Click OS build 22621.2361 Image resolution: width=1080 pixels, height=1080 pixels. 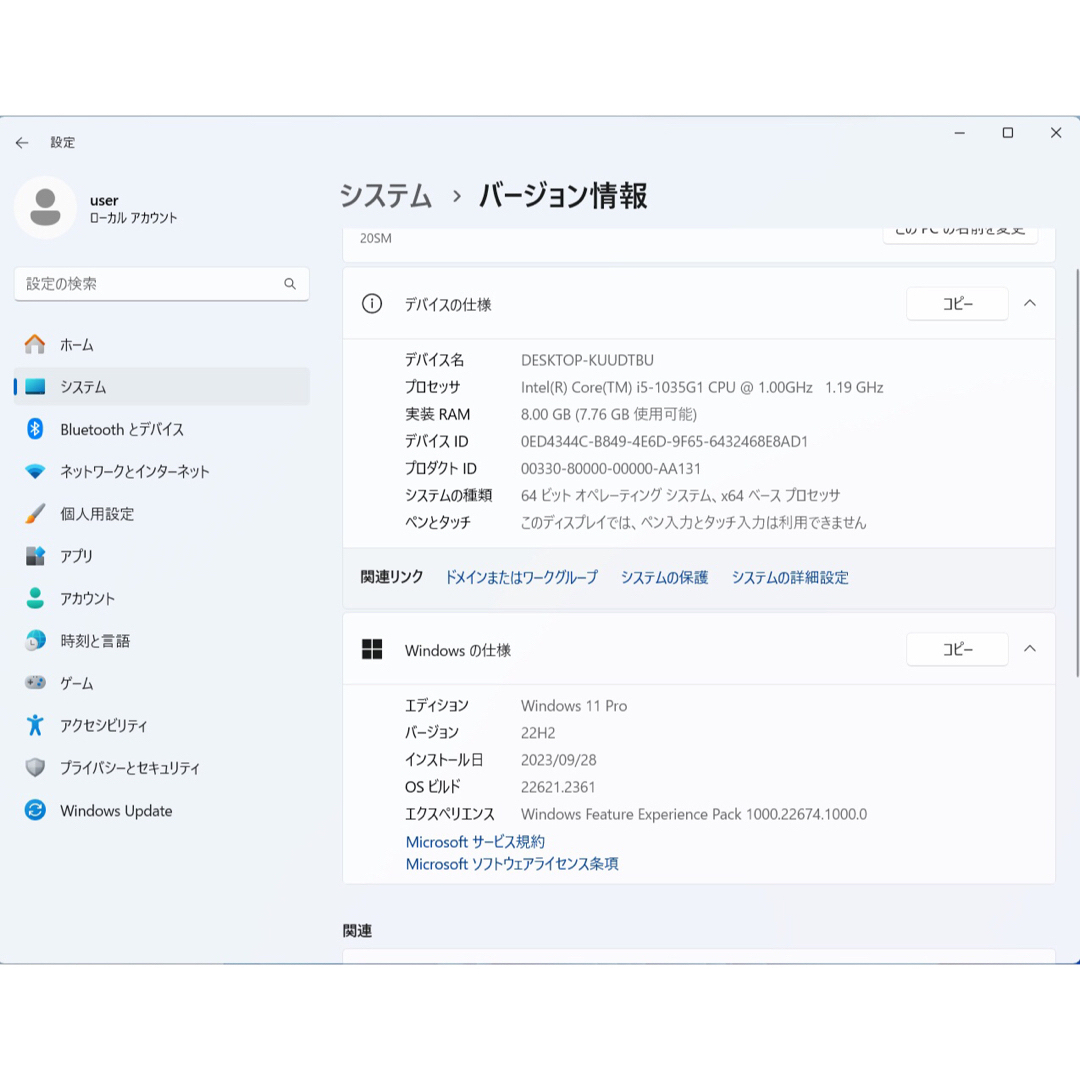tap(558, 787)
